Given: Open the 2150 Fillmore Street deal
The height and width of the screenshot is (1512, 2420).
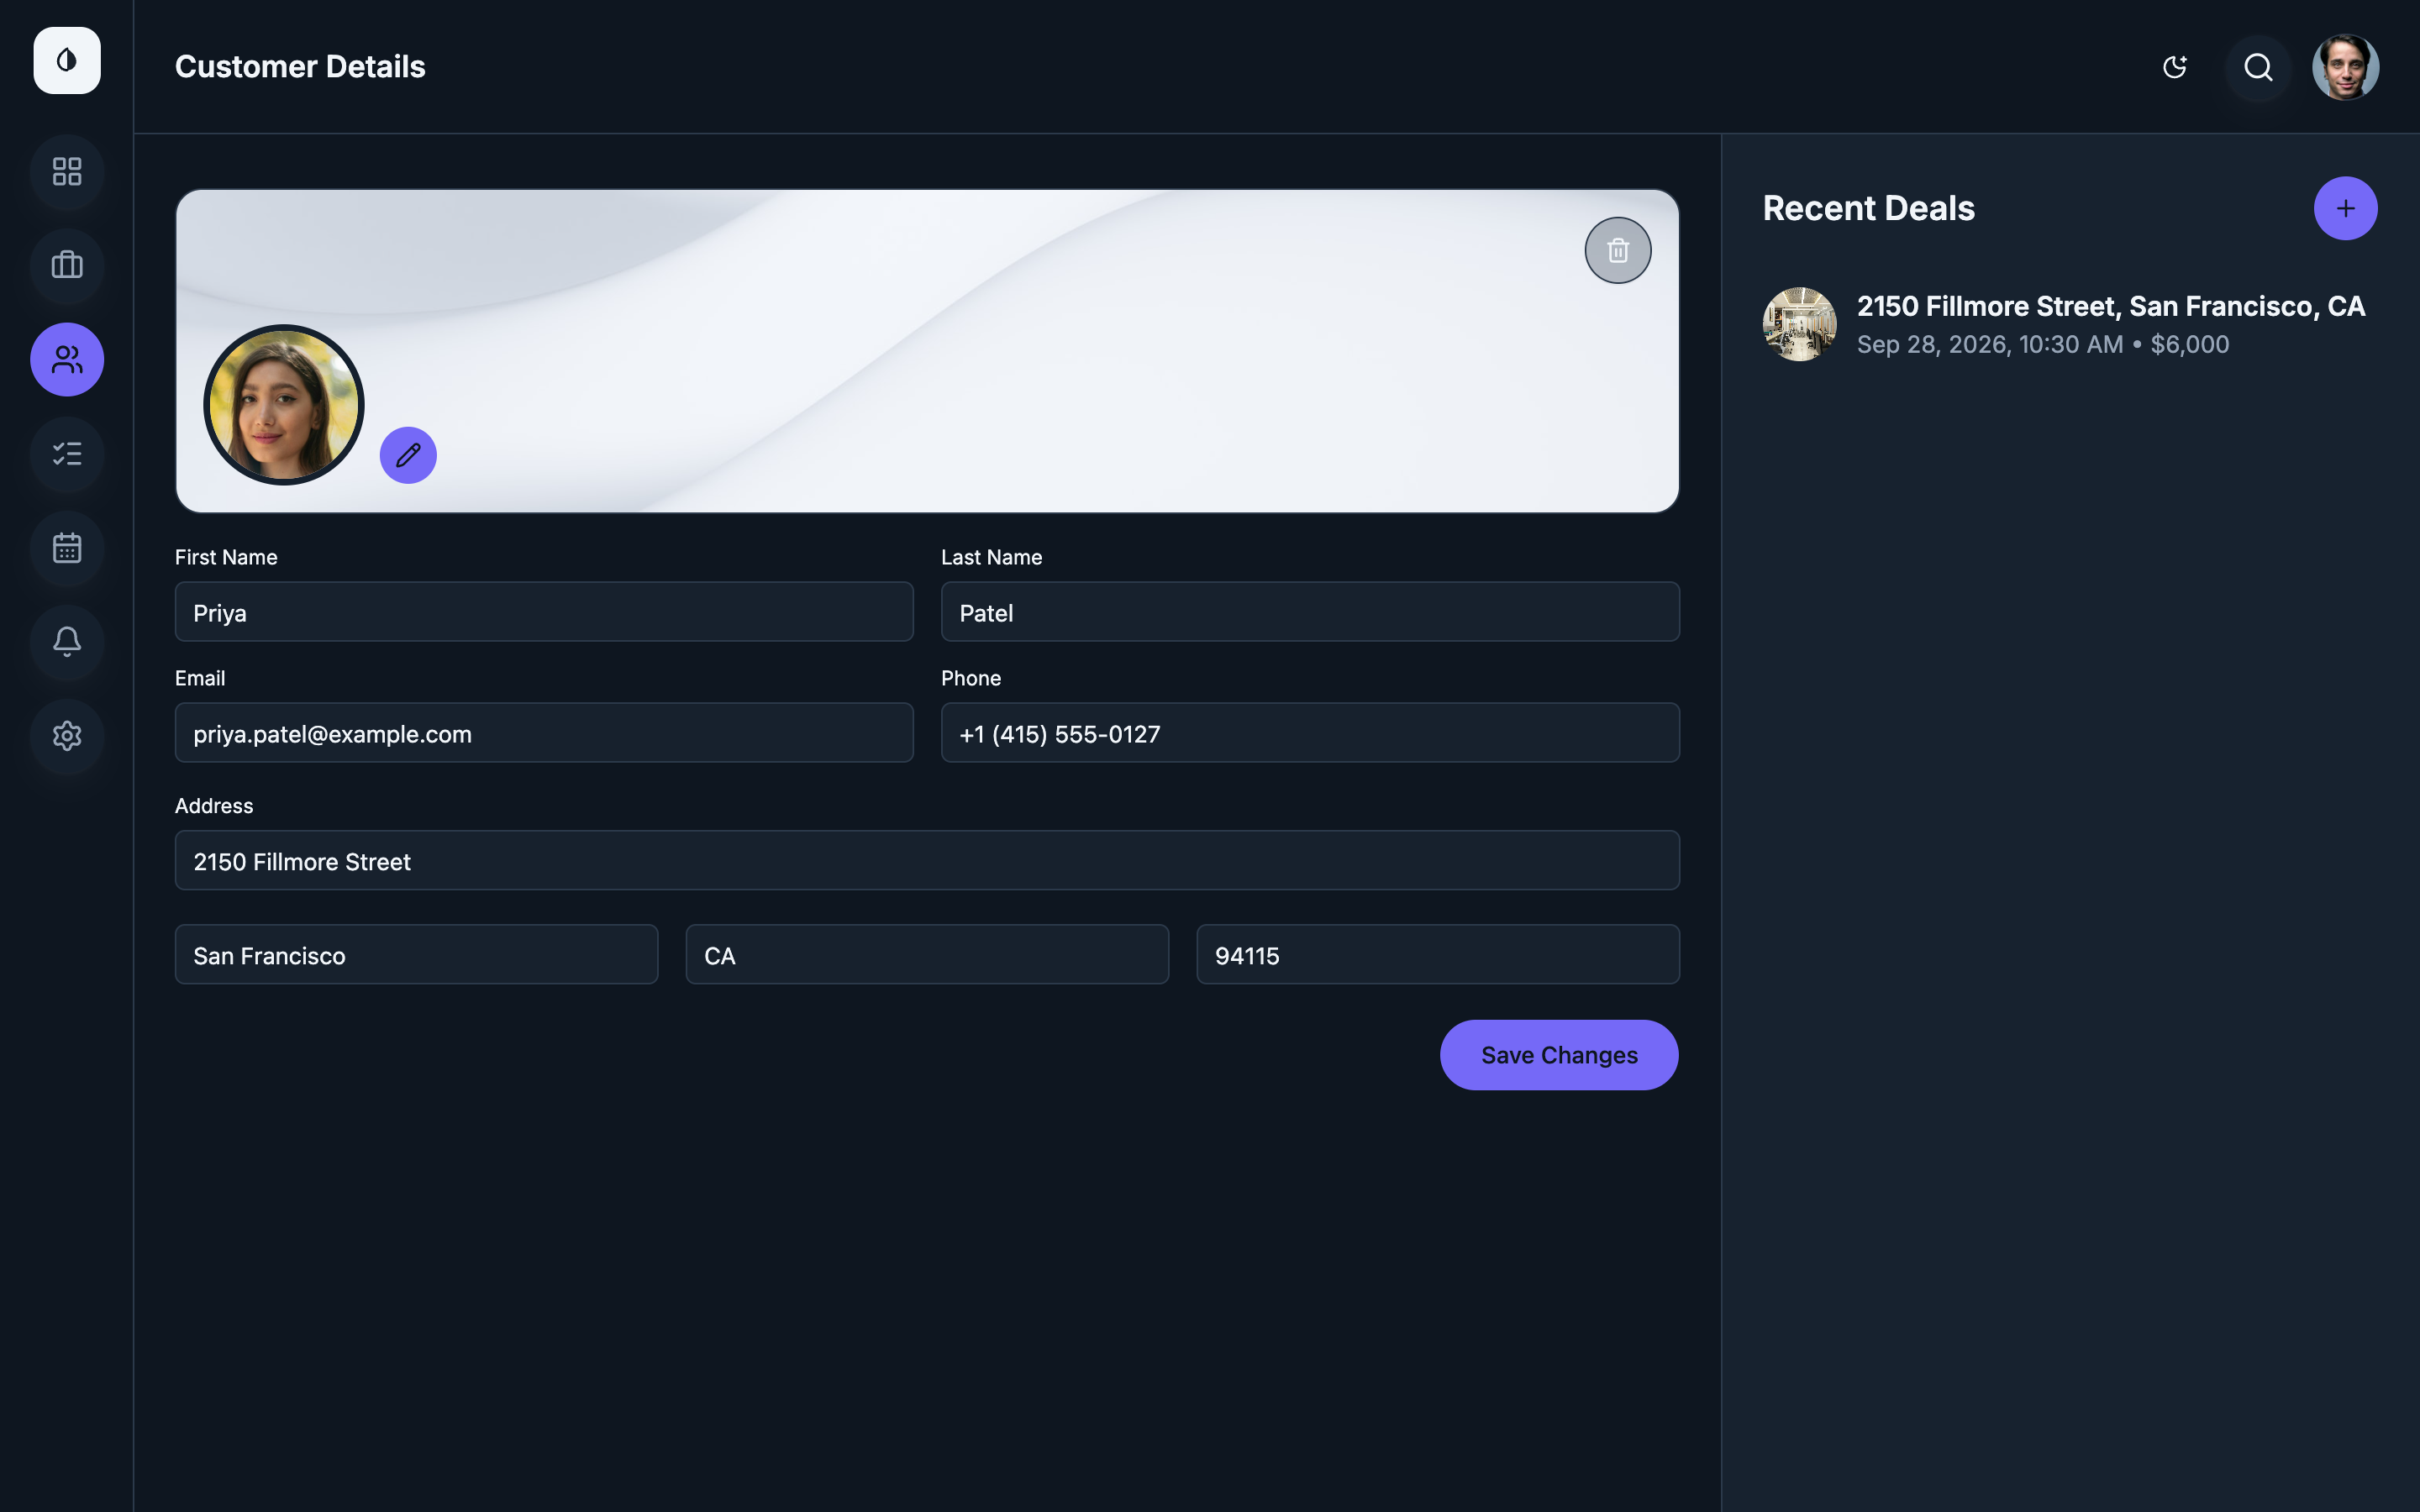Looking at the screenshot, I should (2070, 324).
